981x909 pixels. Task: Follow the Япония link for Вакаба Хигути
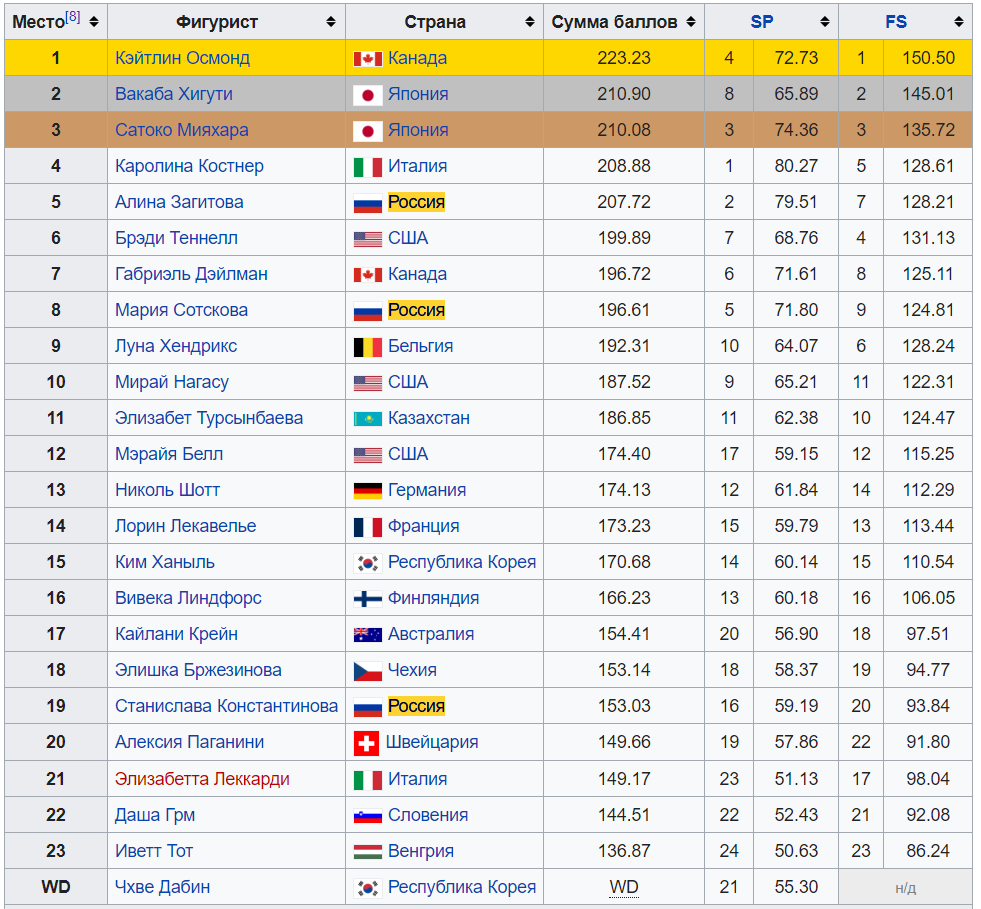[x=418, y=94]
